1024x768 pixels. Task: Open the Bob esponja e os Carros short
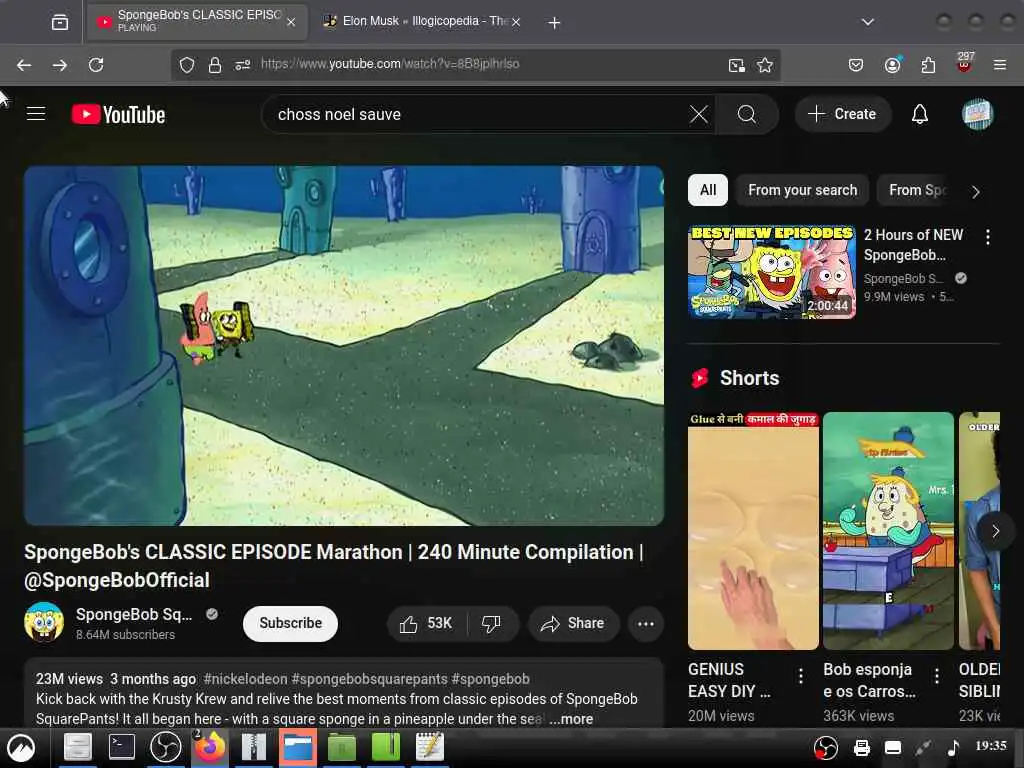pos(888,531)
